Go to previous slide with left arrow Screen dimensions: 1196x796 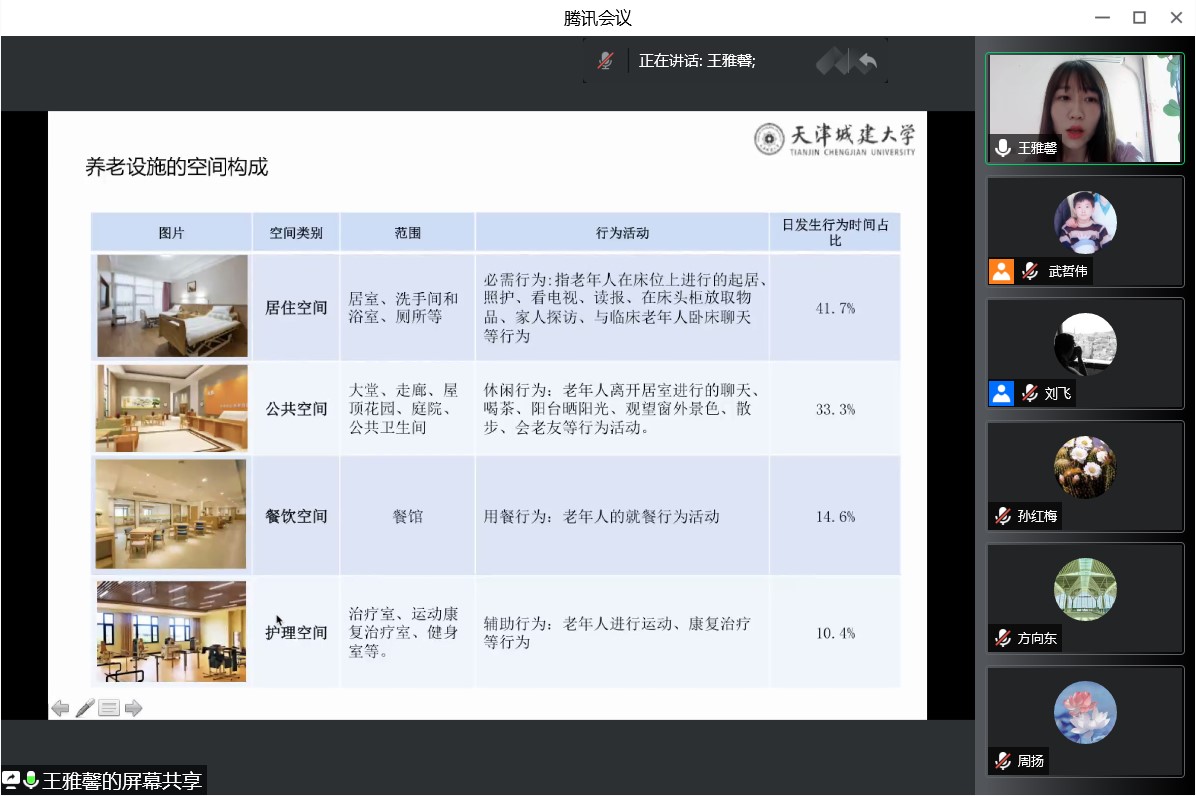pyautogui.click(x=60, y=708)
